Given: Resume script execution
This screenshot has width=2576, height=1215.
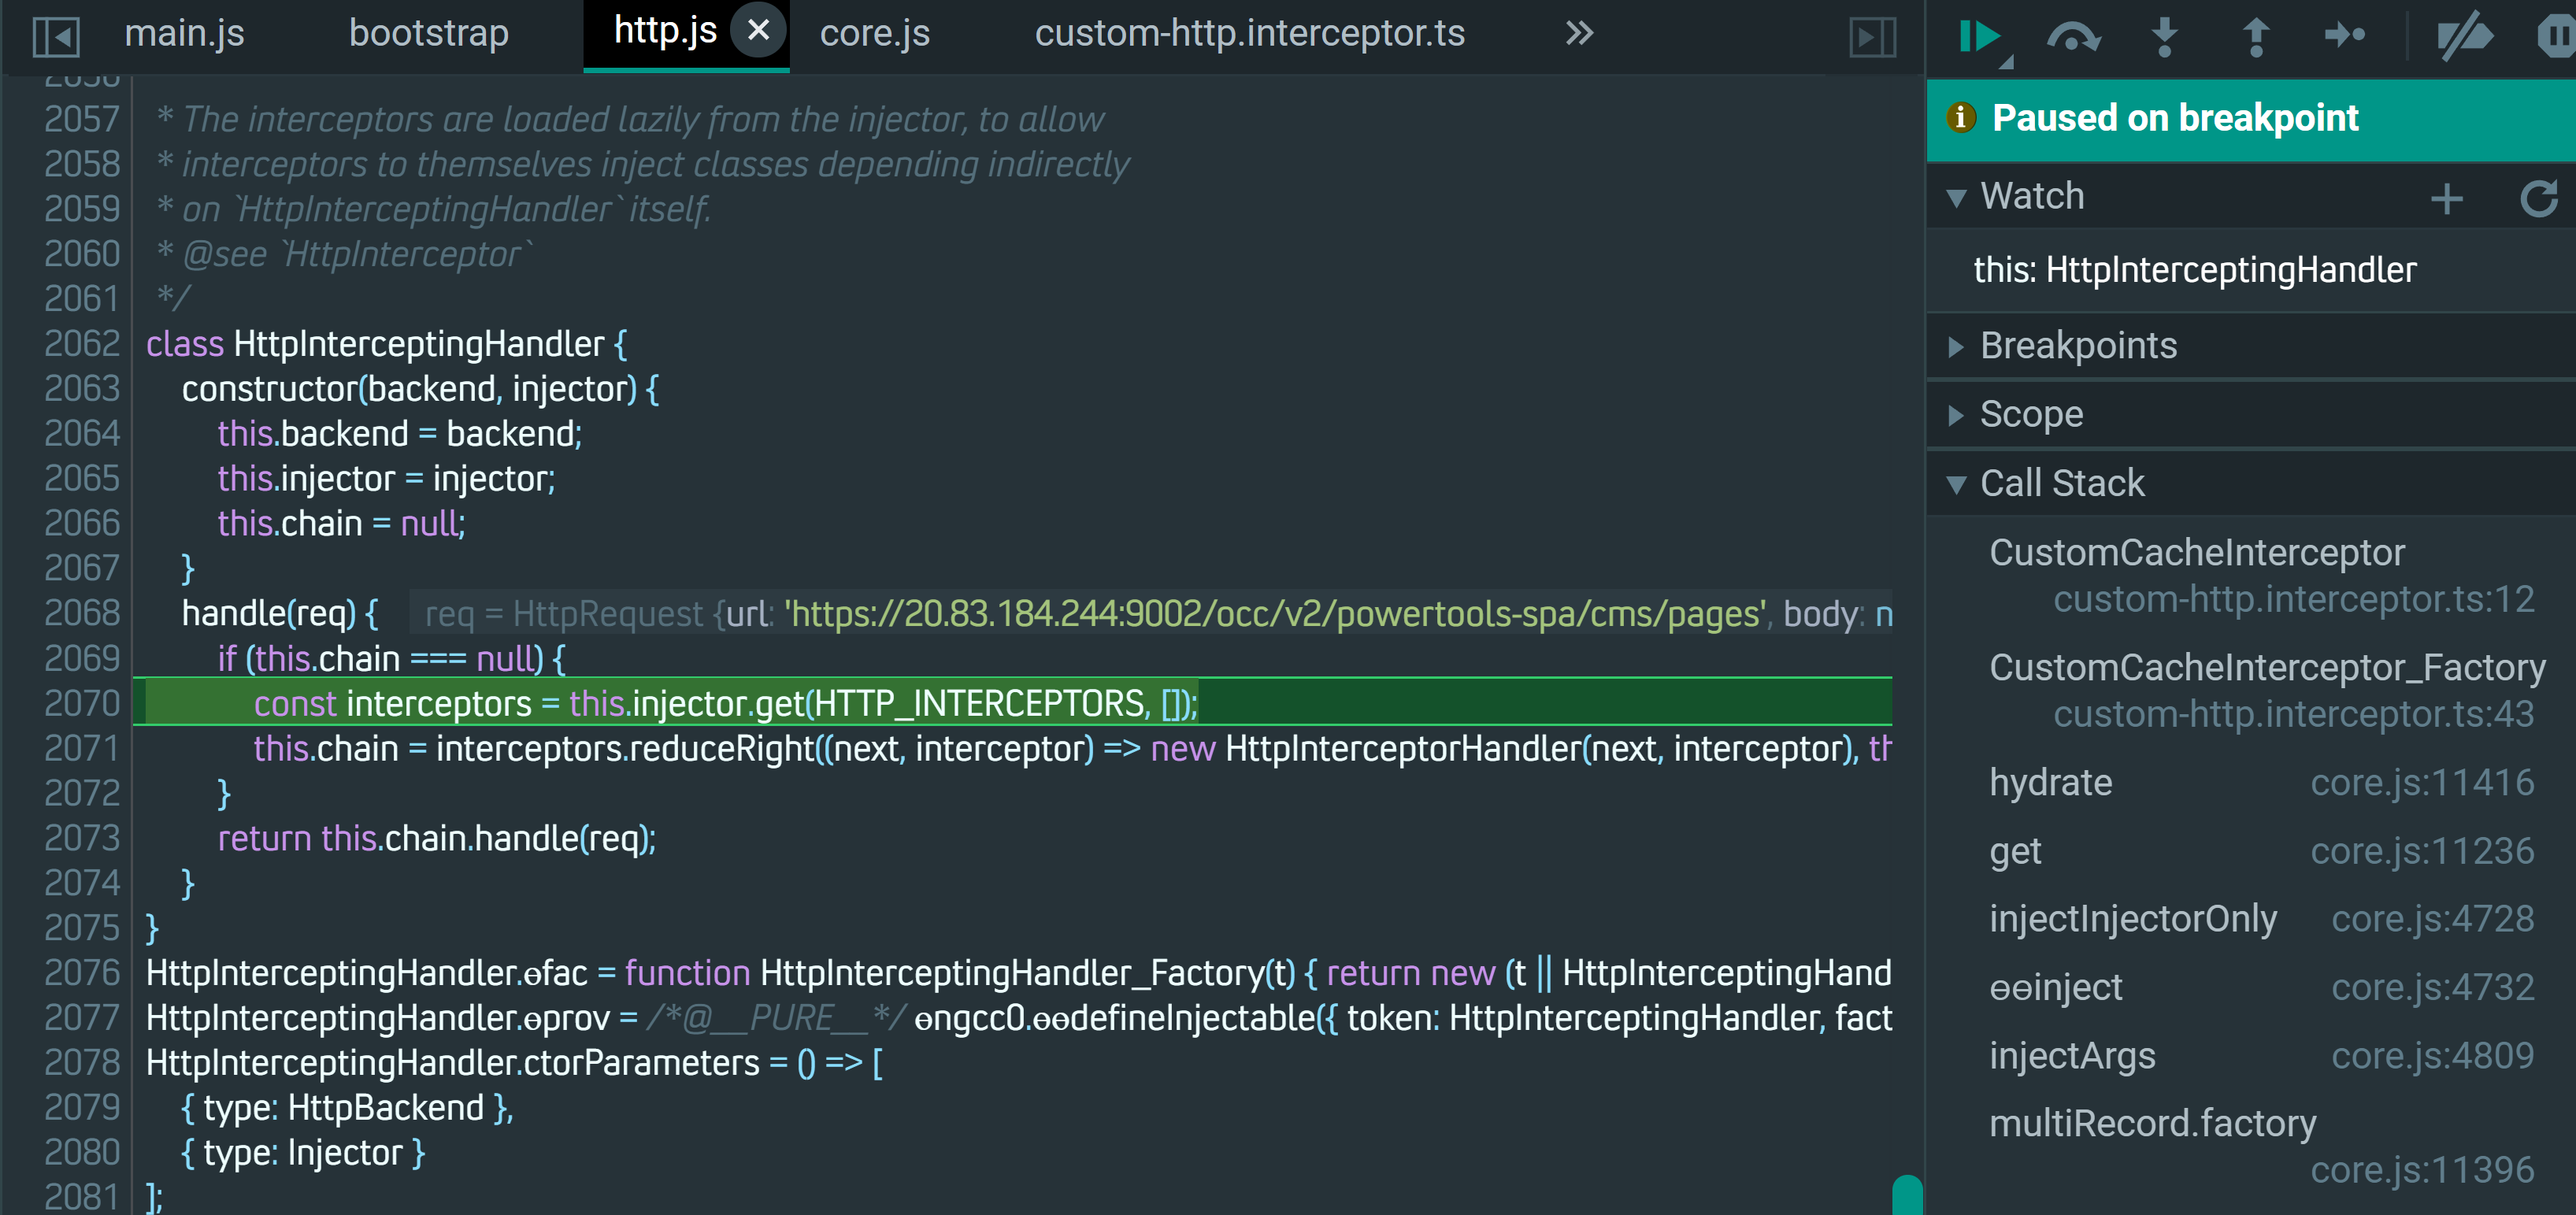Looking at the screenshot, I should (x=1979, y=37).
